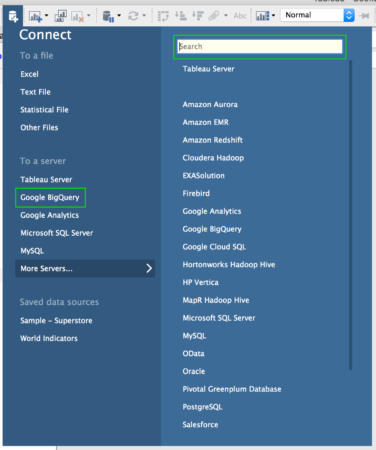Select Microsoft SQL Server in the server list

click(219, 318)
